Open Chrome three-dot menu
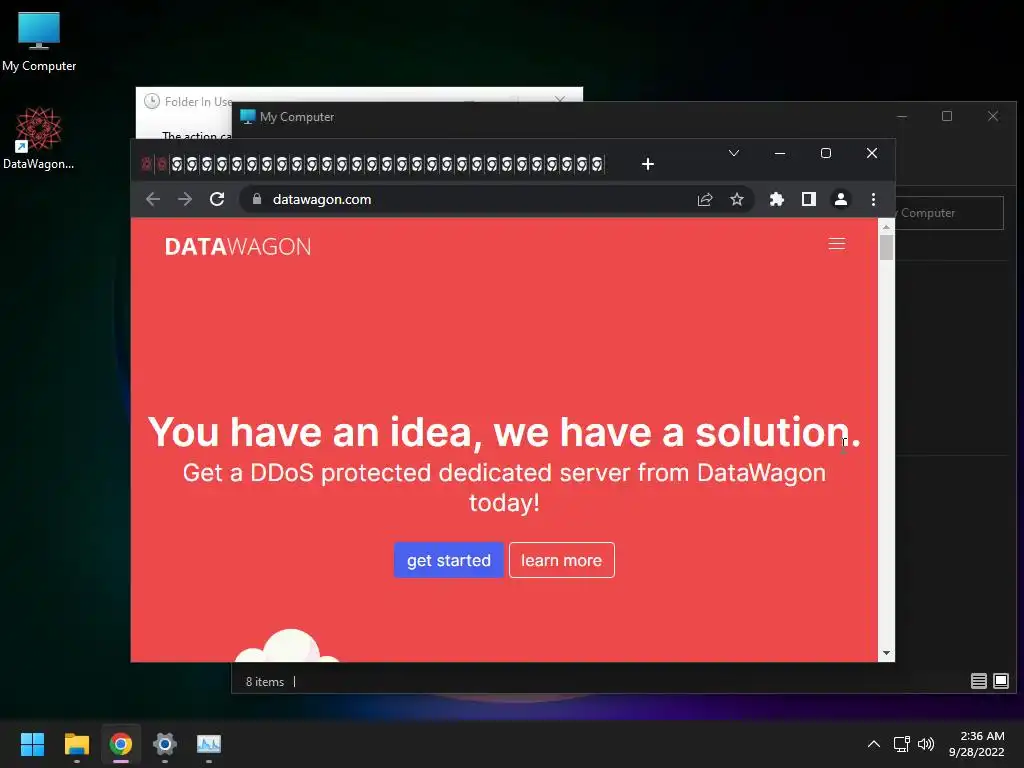 (873, 199)
